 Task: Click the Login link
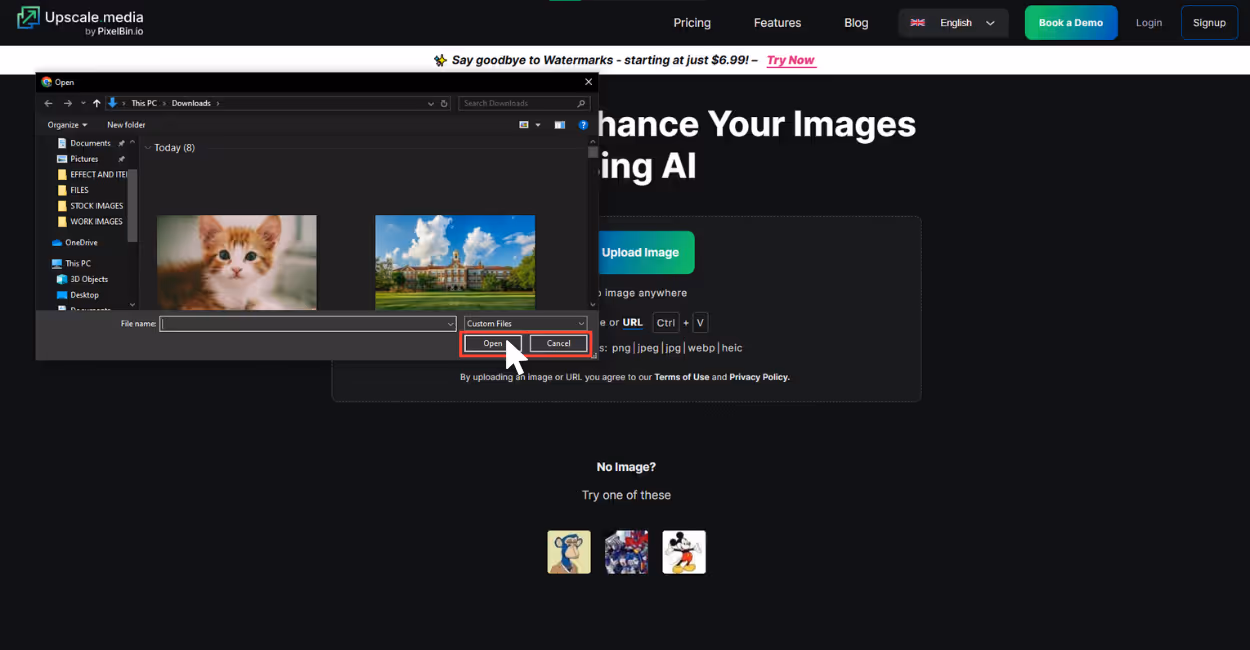(1149, 22)
